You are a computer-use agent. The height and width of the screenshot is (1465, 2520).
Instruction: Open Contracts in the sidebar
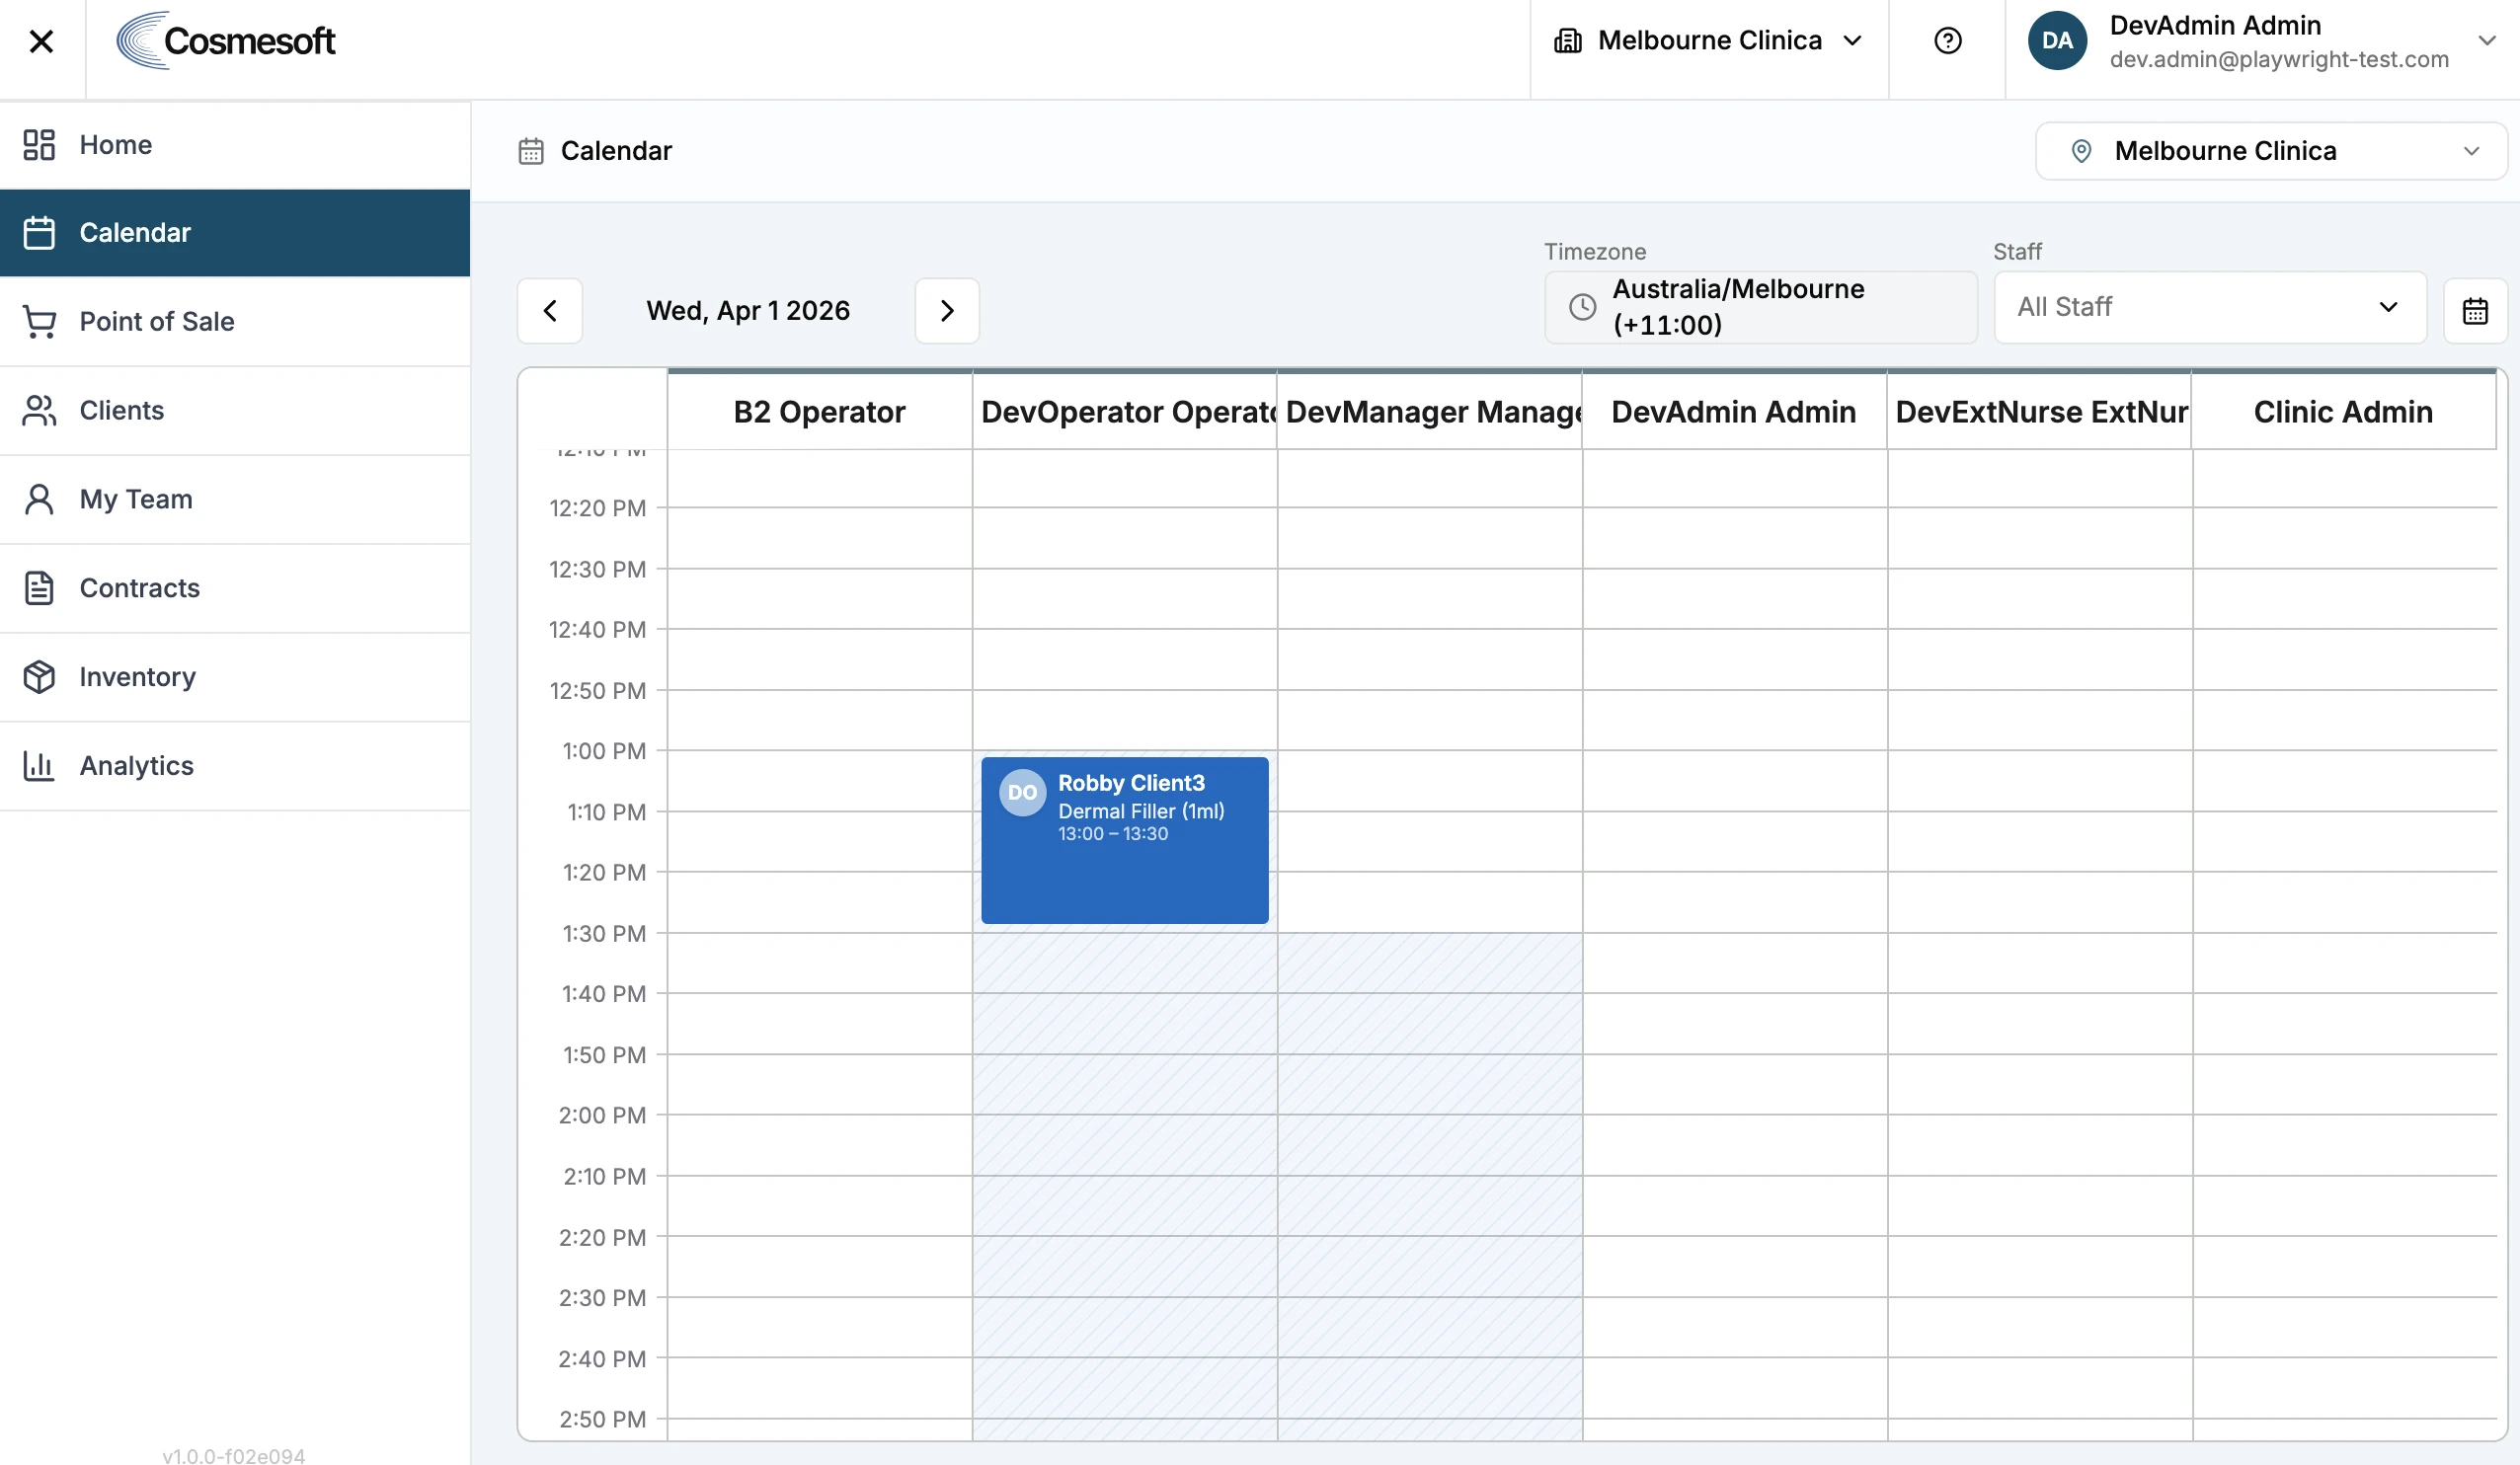235,588
